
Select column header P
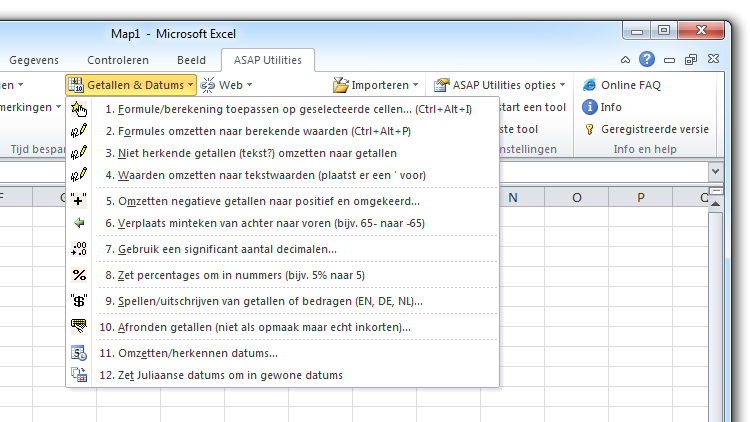640,198
